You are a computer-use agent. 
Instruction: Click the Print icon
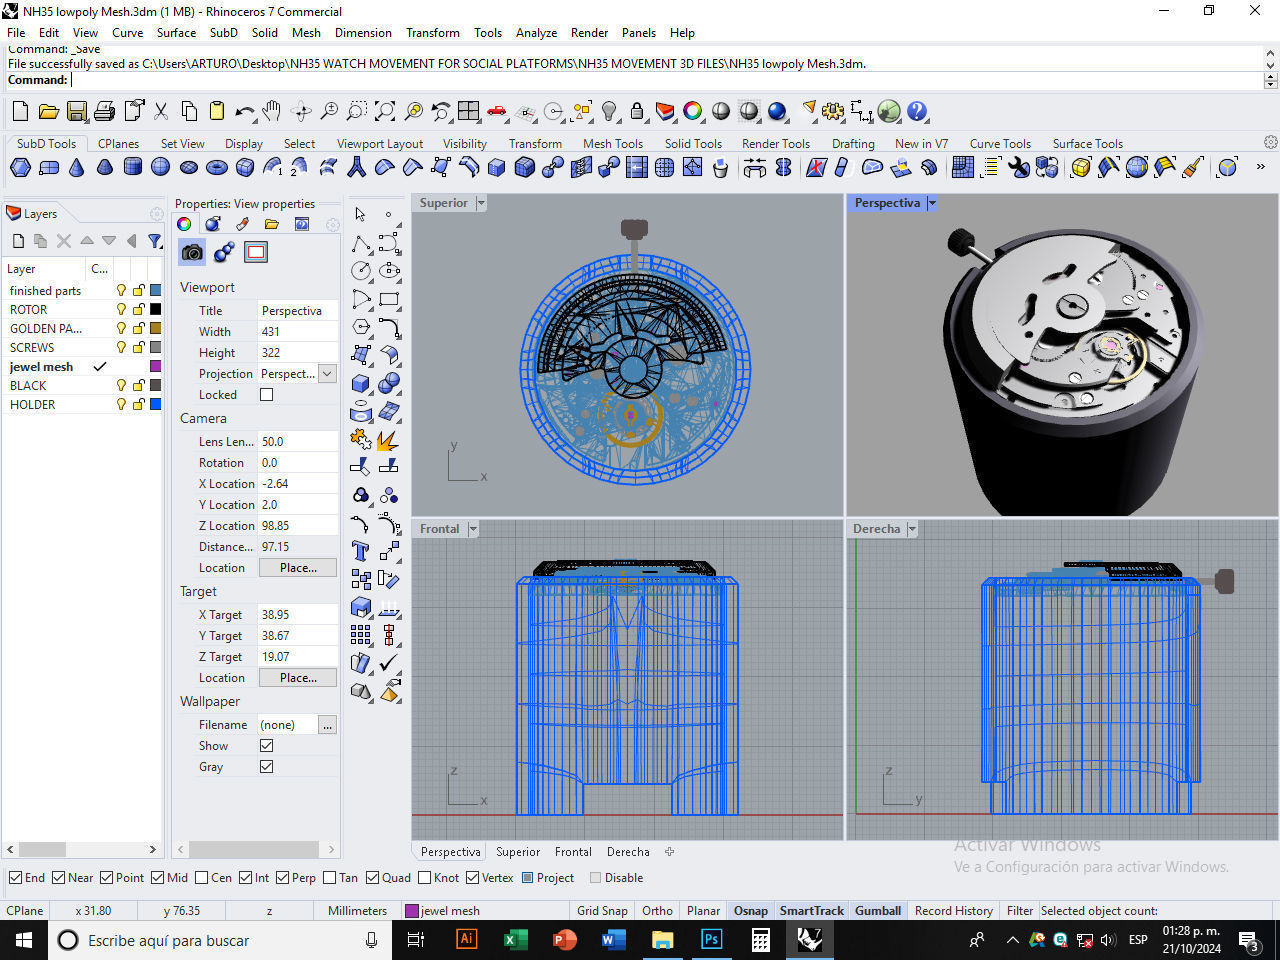(104, 111)
